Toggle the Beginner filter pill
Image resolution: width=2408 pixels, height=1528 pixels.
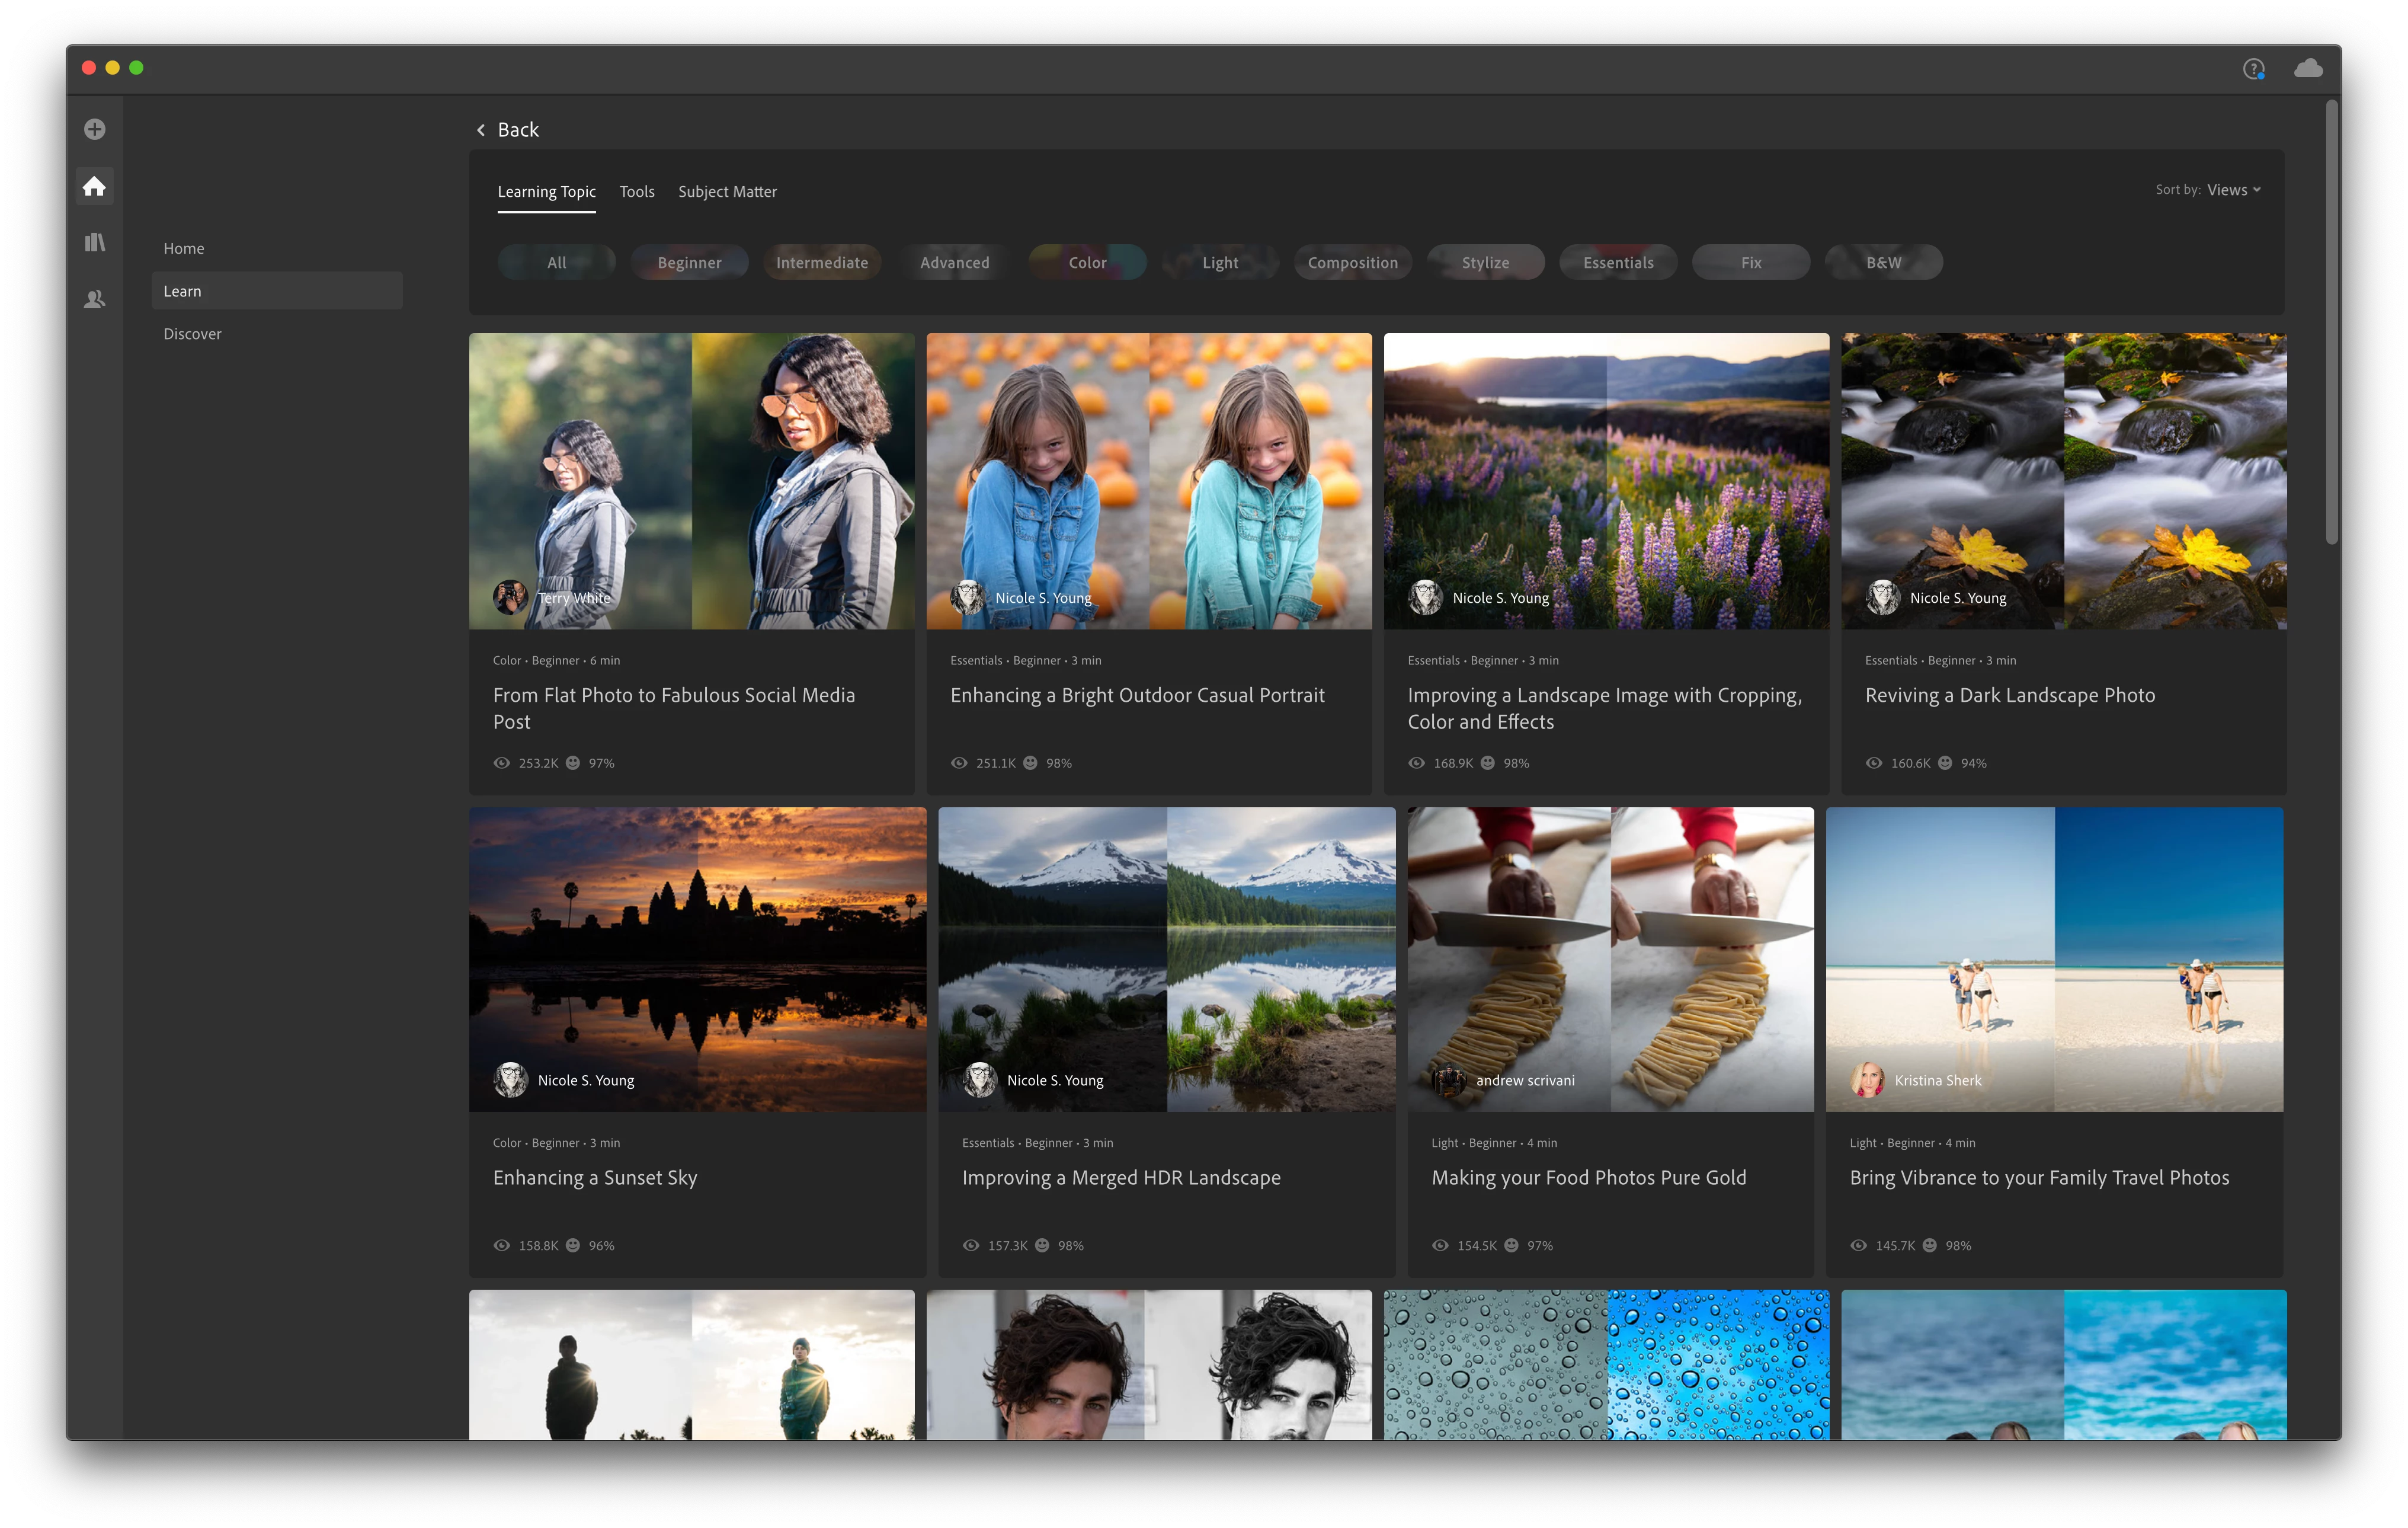click(689, 262)
